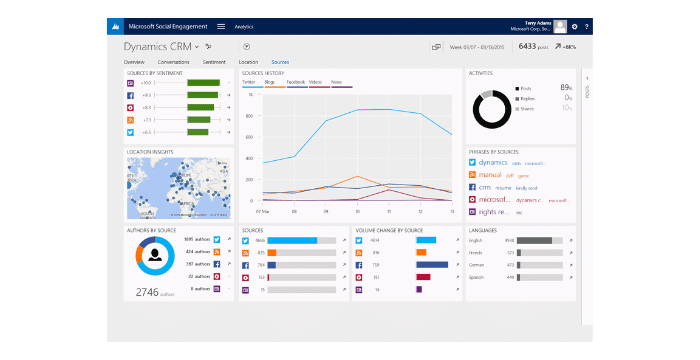Toggle Facebook series in Sources History legend
The image size is (700, 360).
297,83
